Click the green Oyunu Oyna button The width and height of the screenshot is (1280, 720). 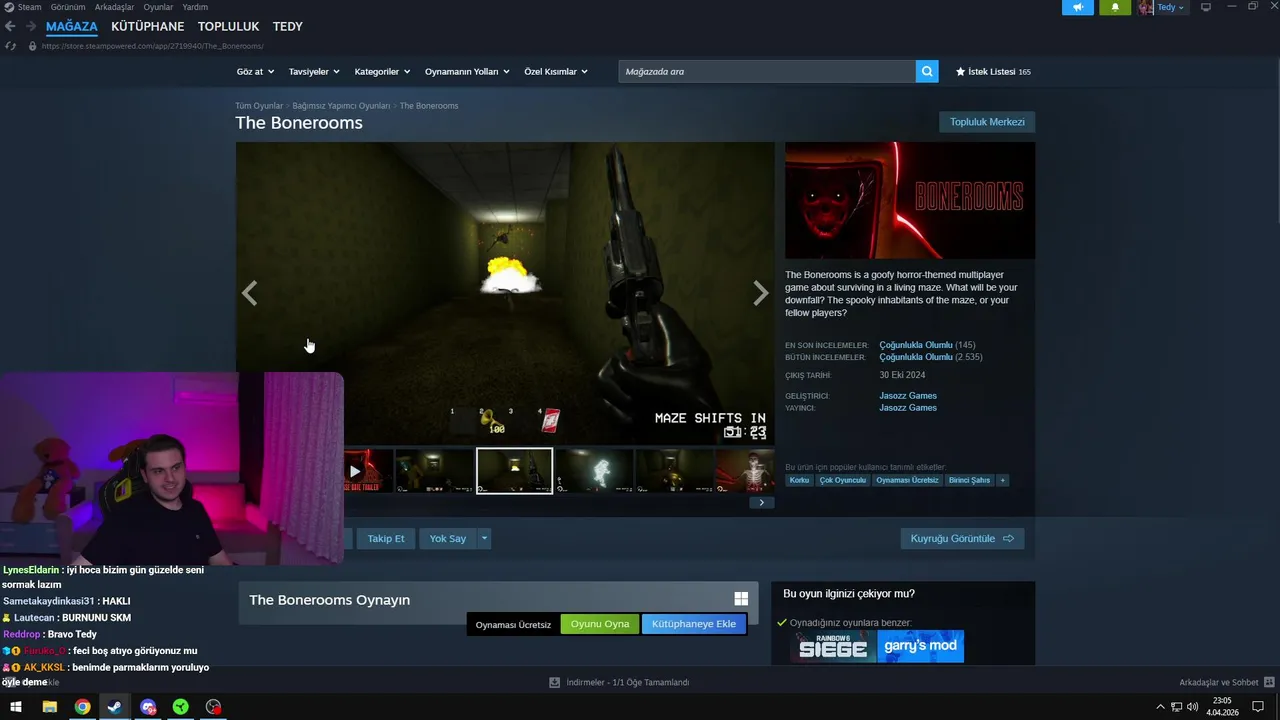click(600, 624)
